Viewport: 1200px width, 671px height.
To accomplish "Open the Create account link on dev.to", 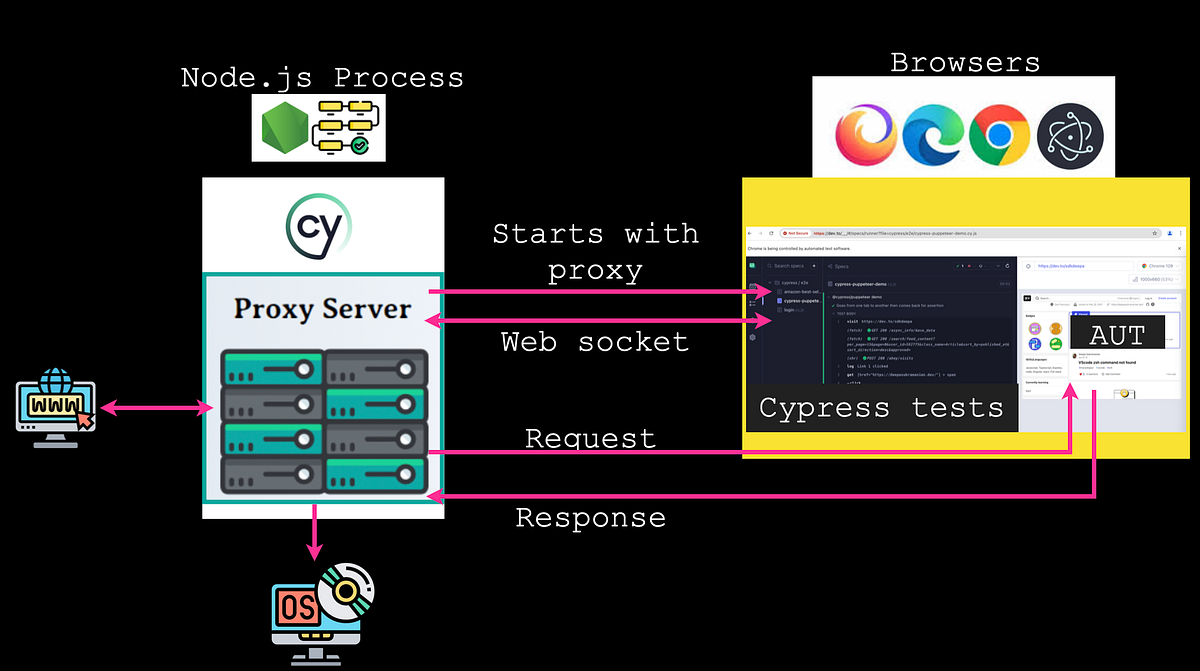I will coord(1165,298).
